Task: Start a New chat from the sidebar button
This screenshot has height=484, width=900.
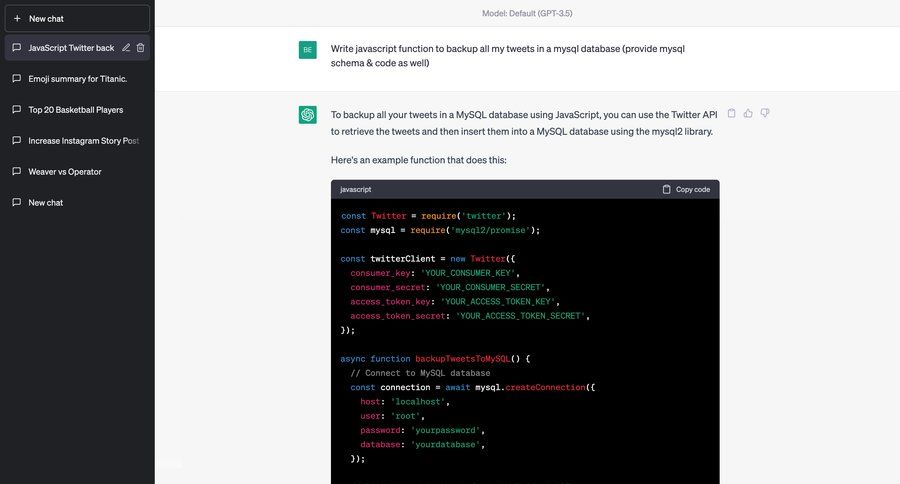Action: [77, 18]
